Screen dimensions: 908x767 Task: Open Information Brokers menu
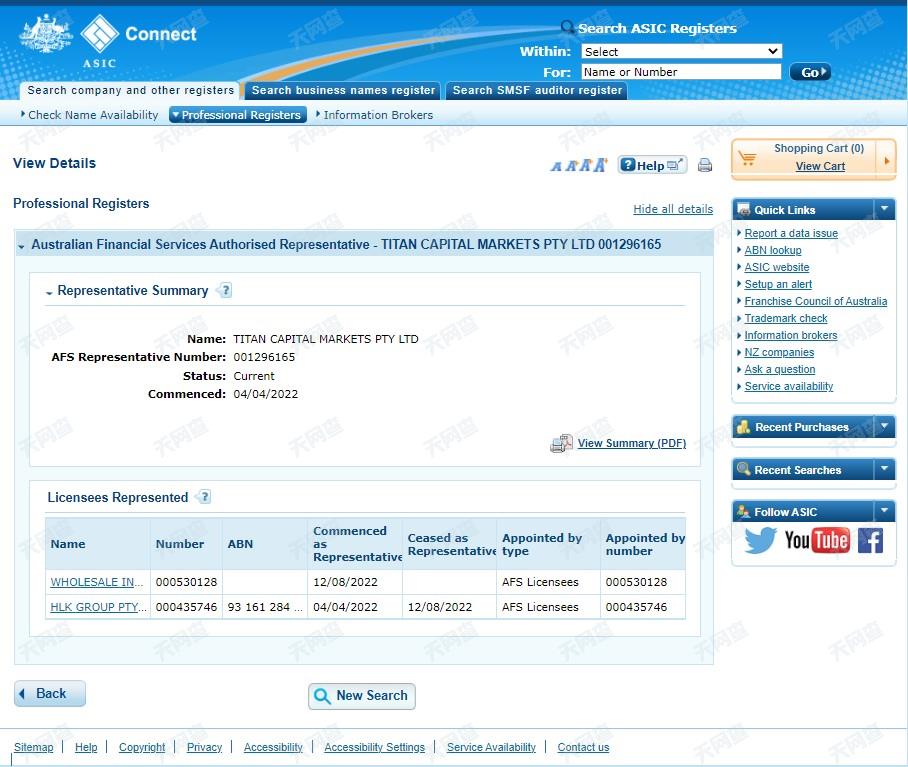coord(378,115)
